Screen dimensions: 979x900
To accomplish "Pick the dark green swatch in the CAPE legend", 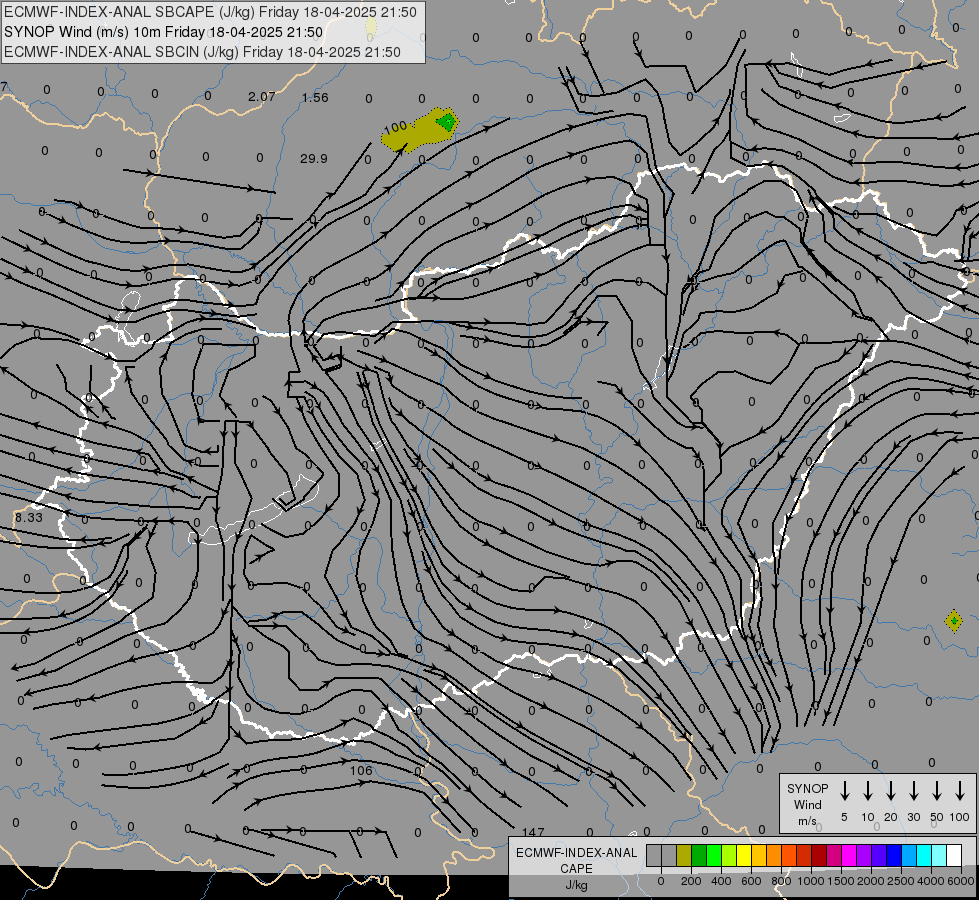I will click(x=699, y=855).
